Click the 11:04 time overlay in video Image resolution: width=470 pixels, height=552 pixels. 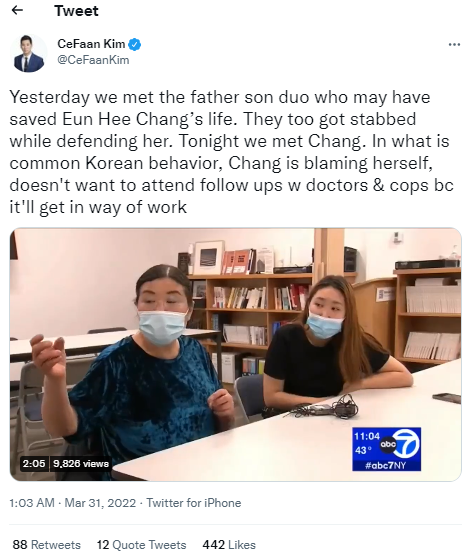(367, 436)
